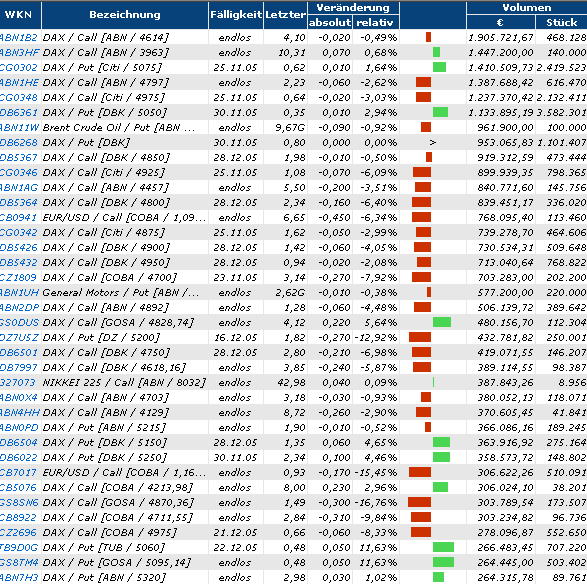587x584 pixels.
Task: Open WKN link ABN7H3
Action: coord(19,577)
